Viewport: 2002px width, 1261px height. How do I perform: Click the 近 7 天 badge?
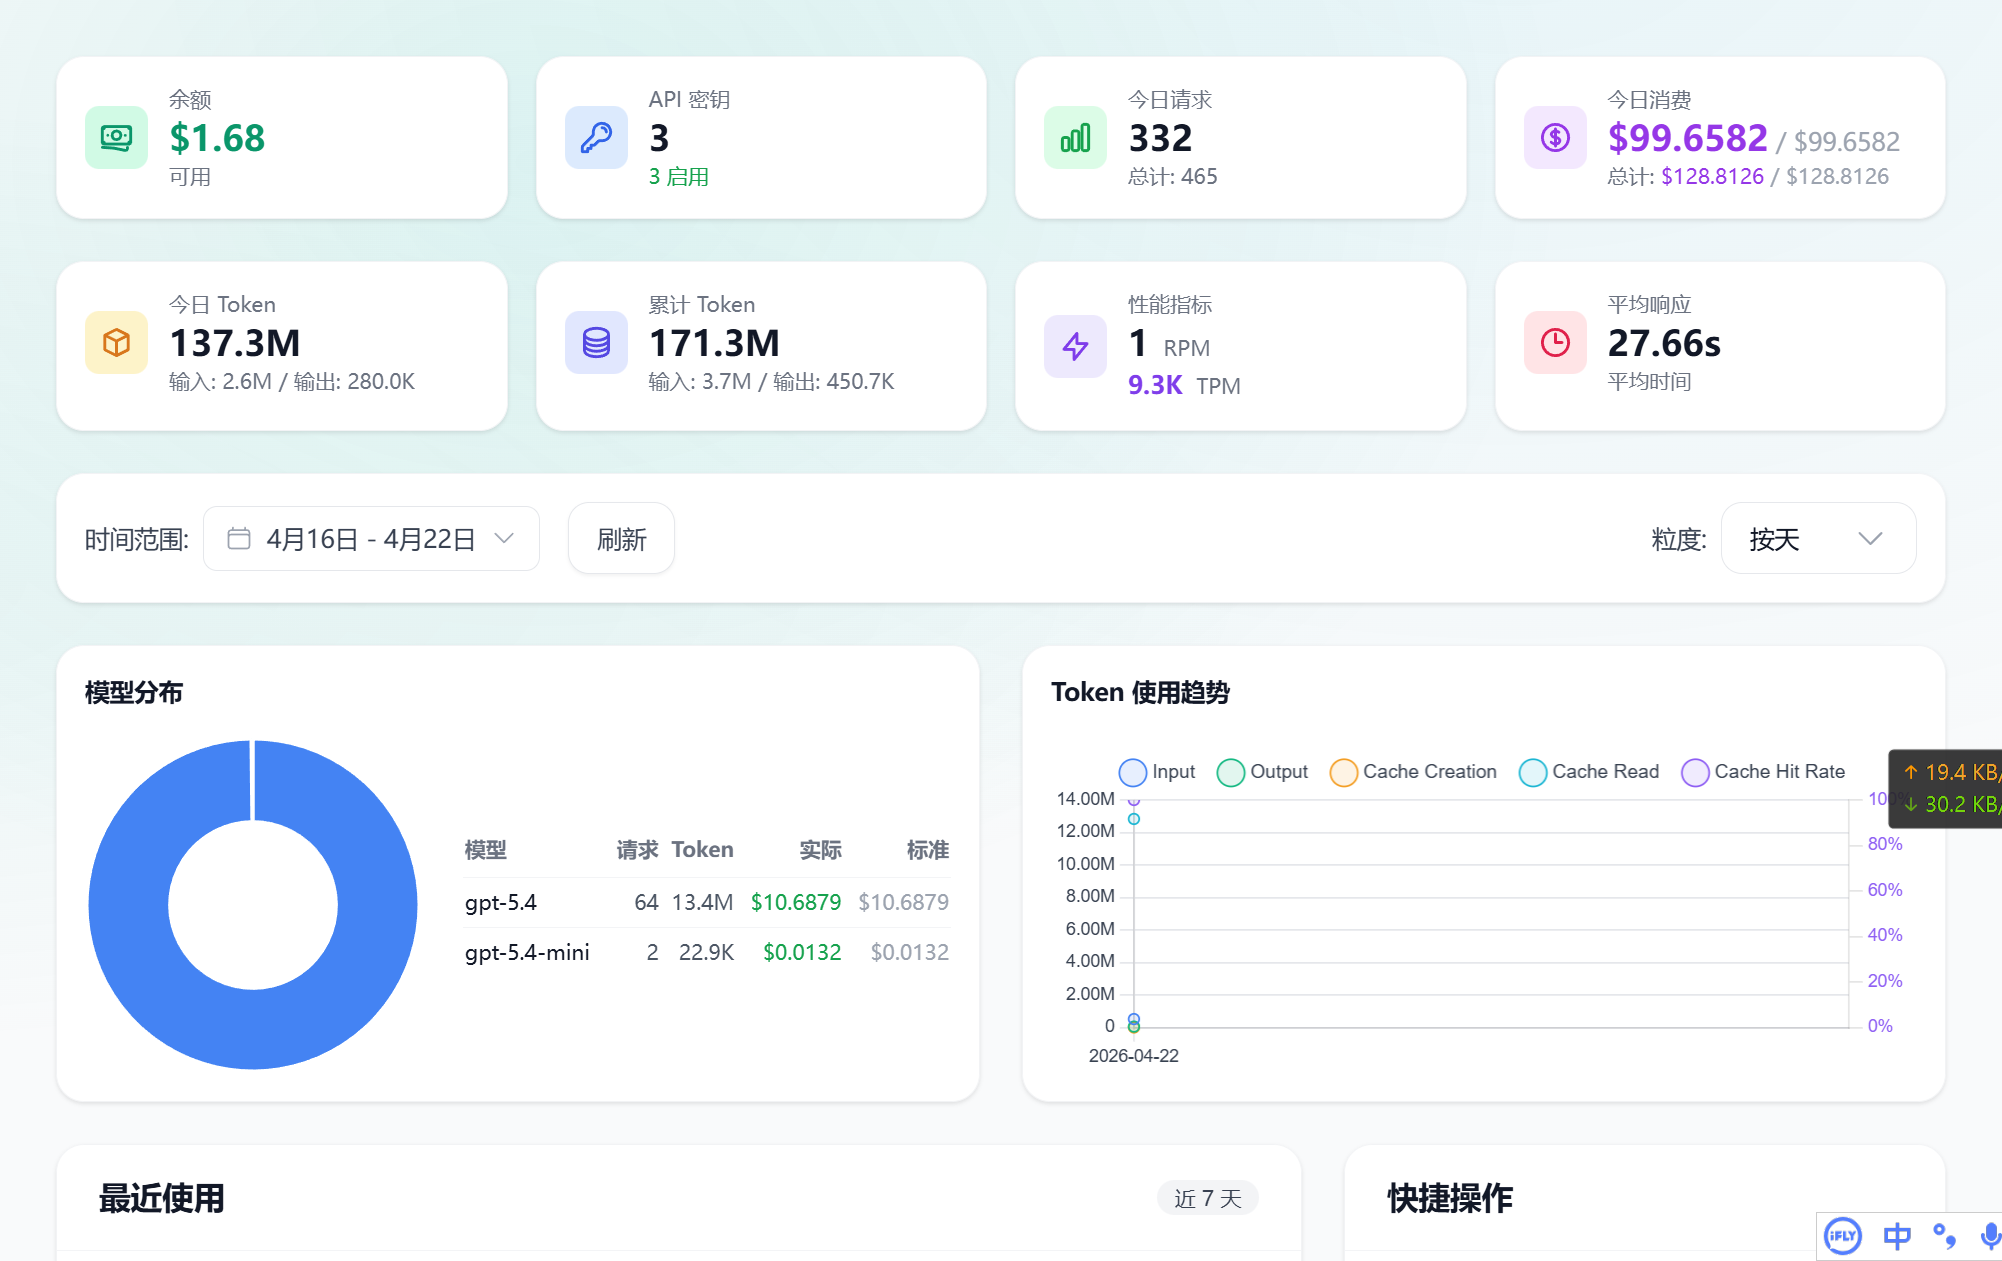[x=1207, y=1198]
